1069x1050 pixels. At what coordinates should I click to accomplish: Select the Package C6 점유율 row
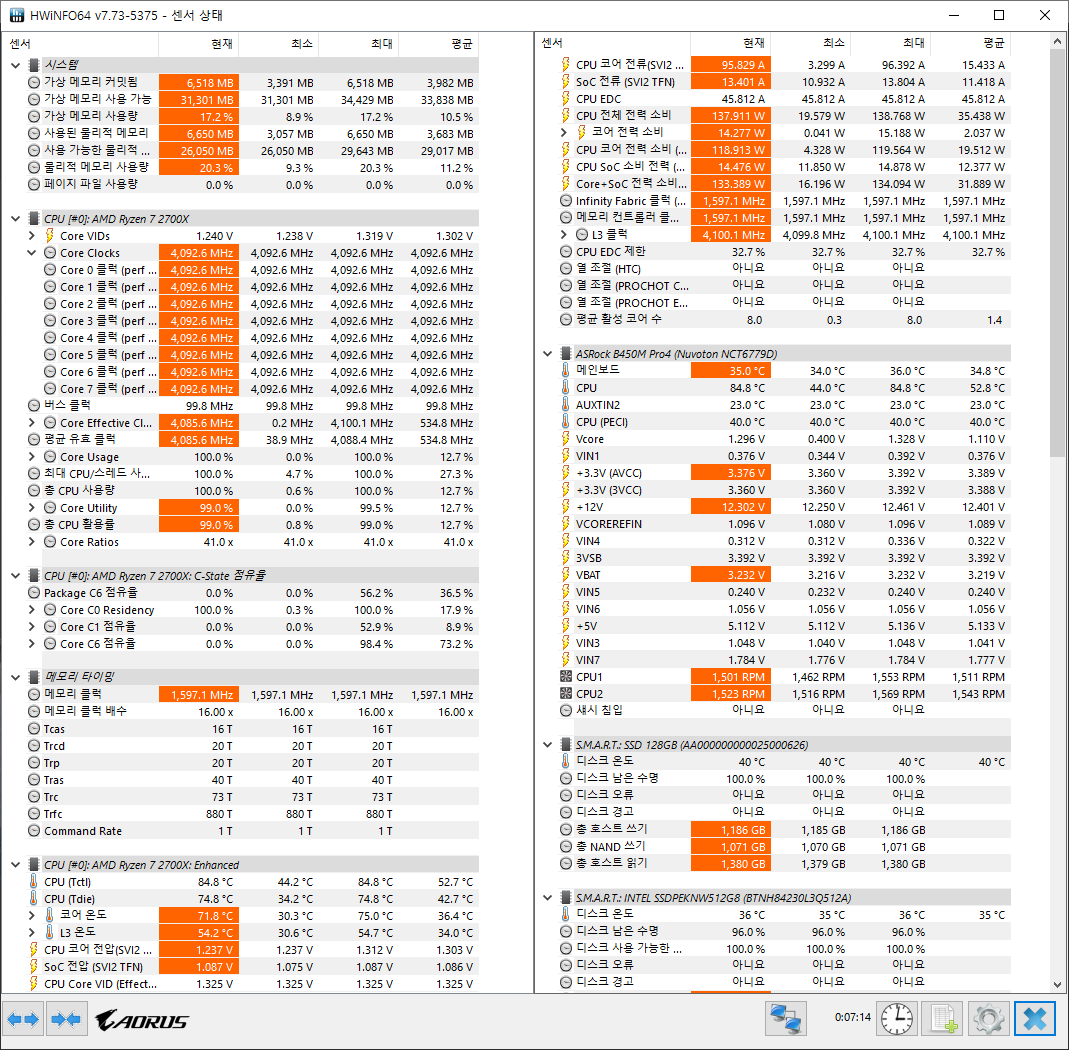point(252,593)
